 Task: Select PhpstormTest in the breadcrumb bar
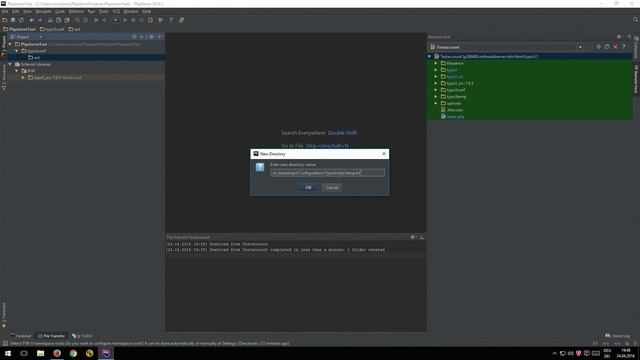coord(19,29)
